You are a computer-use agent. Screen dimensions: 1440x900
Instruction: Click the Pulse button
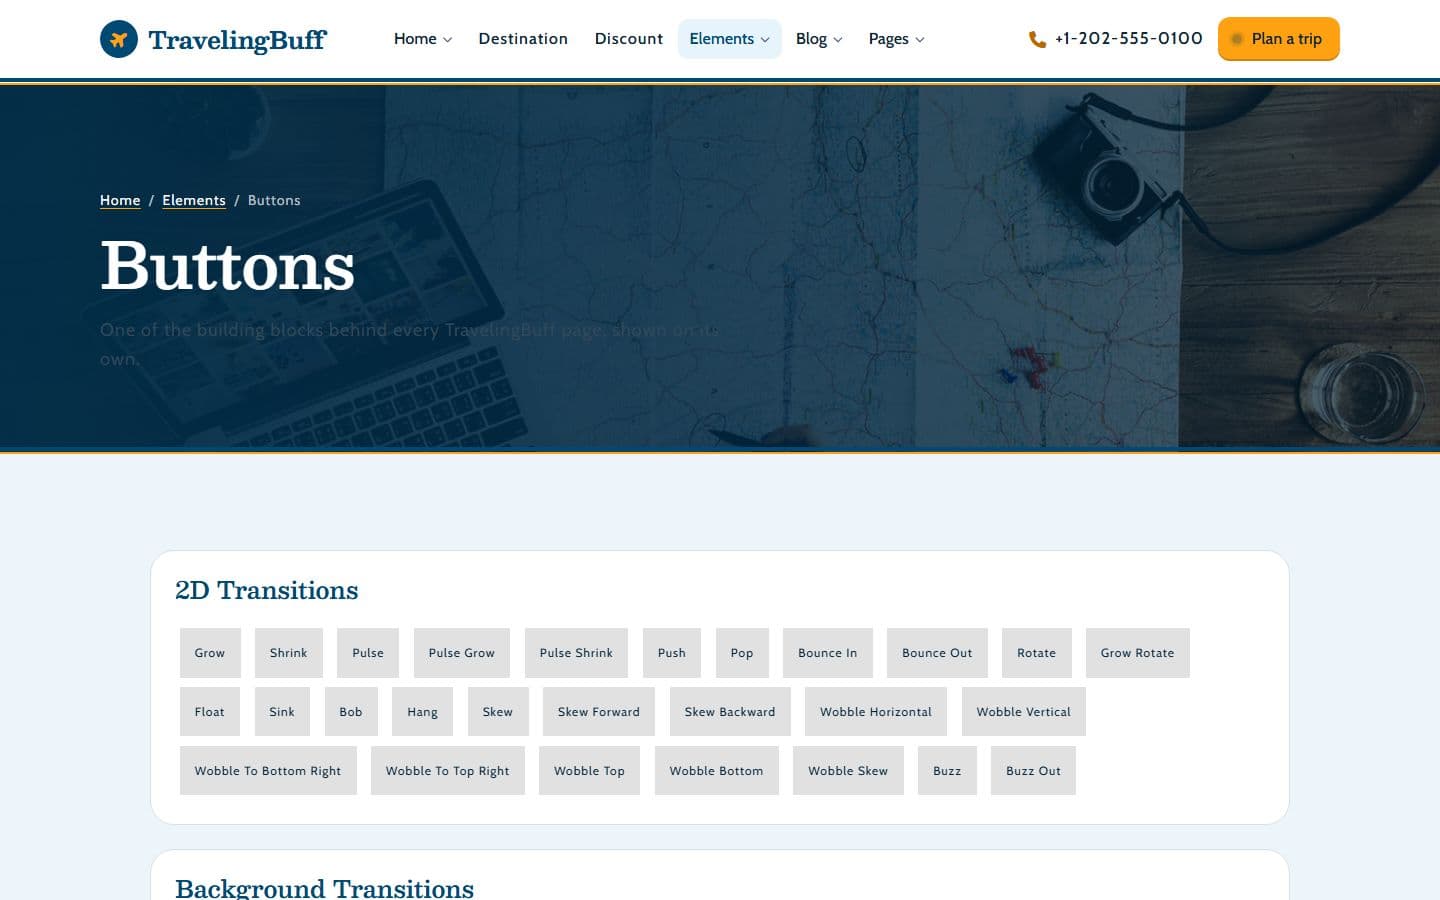pos(368,653)
